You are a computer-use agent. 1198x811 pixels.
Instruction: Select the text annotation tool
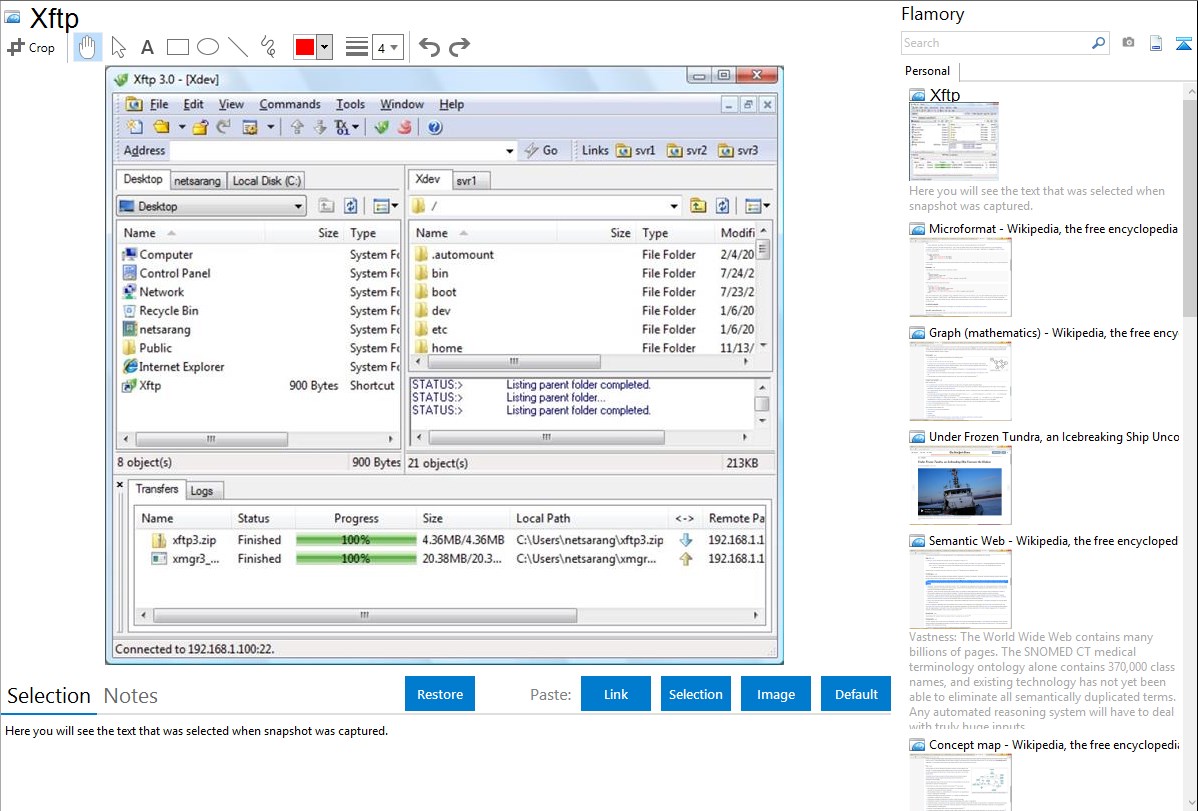click(x=147, y=47)
